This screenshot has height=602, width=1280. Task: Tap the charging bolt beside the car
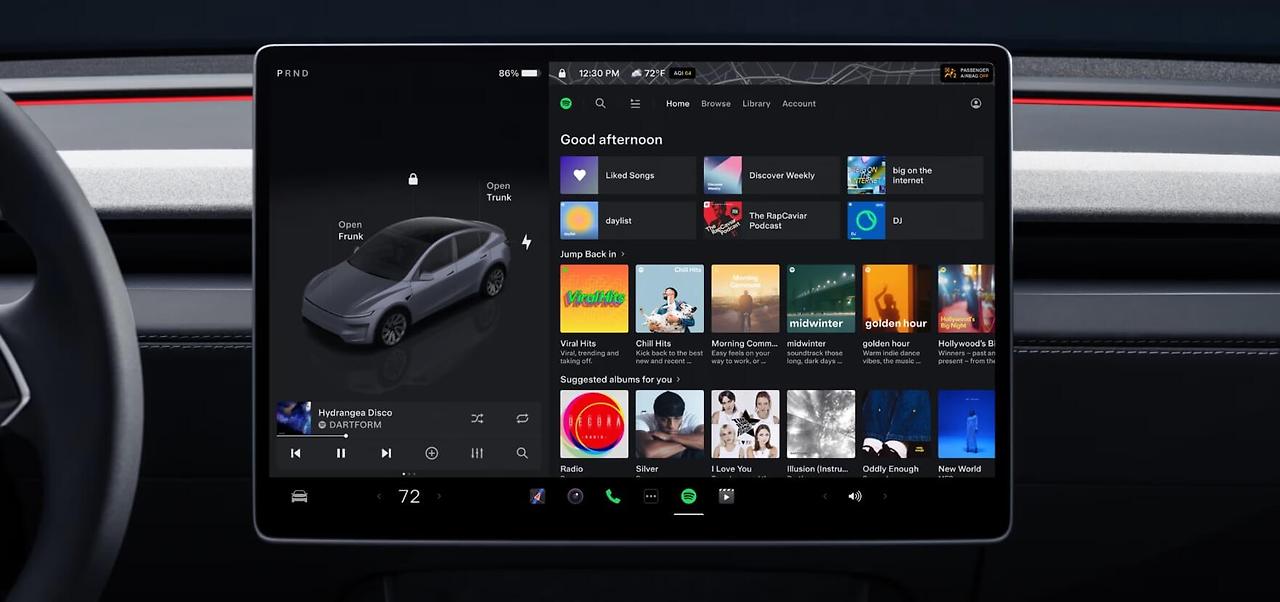[526, 242]
